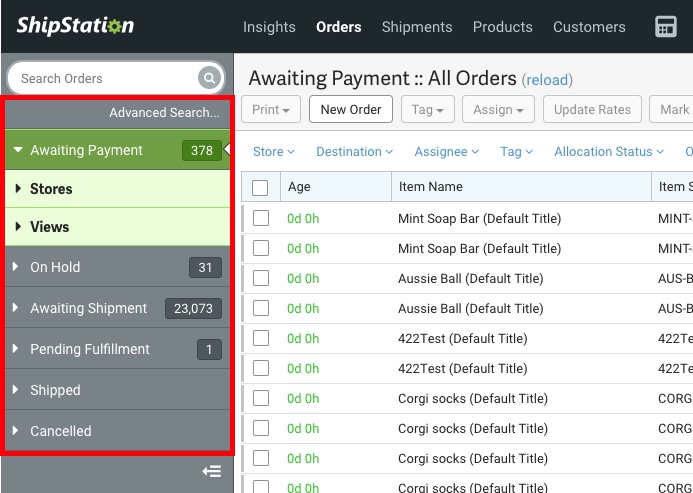Expand the Views group

(18, 226)
